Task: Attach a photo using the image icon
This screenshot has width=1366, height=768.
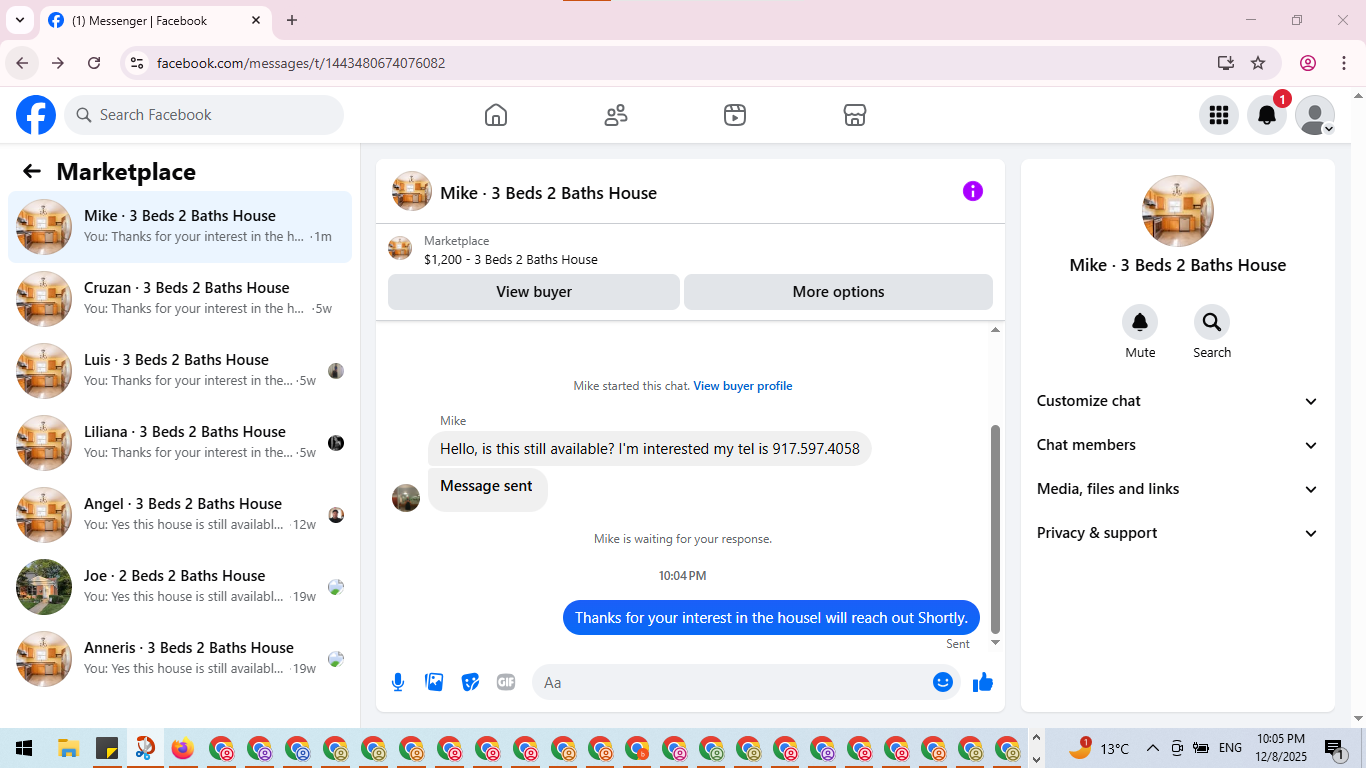Action: [x=434, y=682]
